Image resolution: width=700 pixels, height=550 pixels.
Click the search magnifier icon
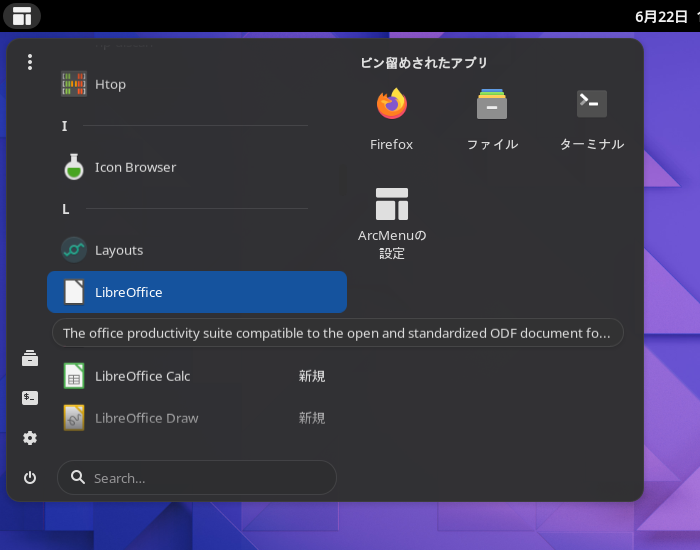[x=78, y=477]
